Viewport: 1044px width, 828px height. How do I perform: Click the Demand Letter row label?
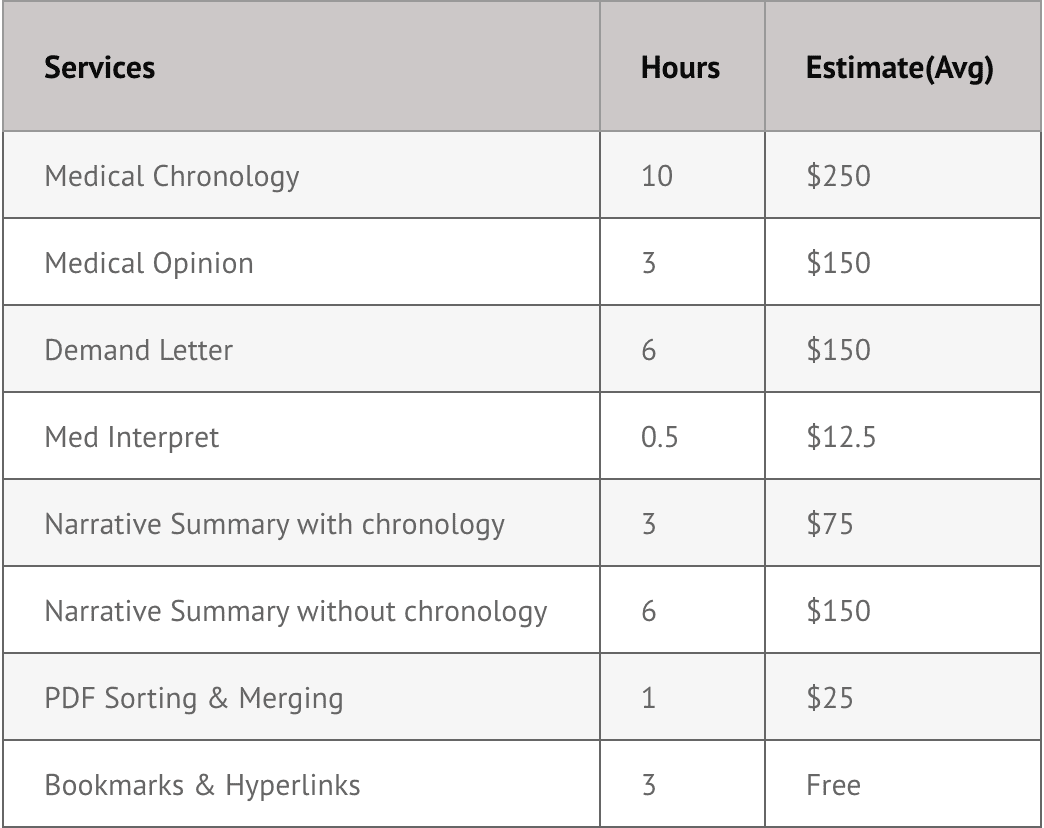[x=139, y=350]
